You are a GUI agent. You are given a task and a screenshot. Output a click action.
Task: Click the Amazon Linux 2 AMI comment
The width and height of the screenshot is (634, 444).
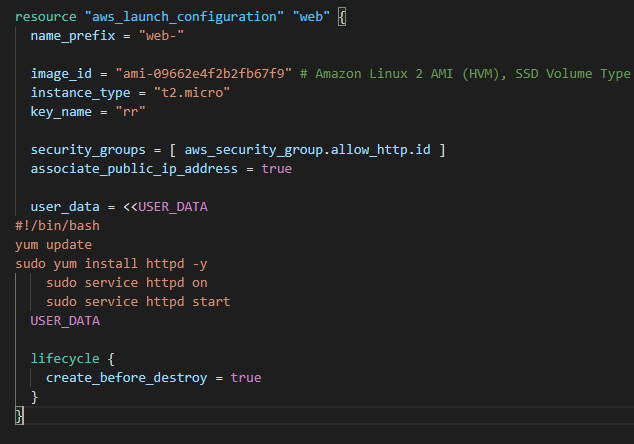click(465, 74)
